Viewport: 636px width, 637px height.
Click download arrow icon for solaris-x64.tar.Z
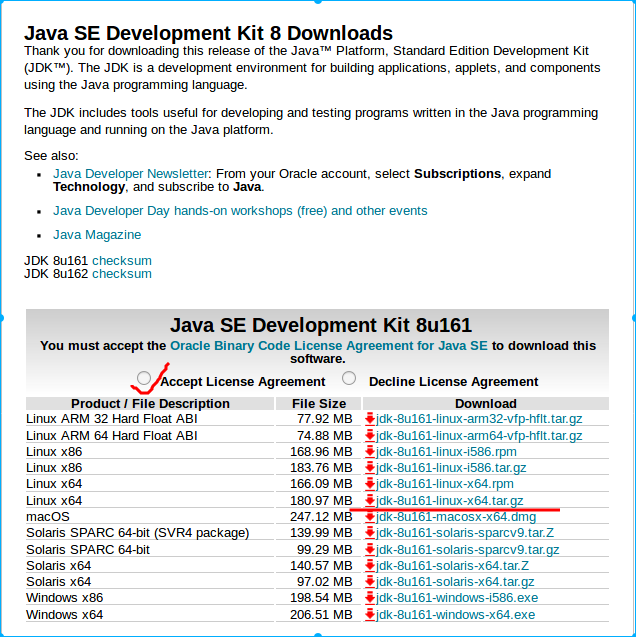[x=370, y=566]
